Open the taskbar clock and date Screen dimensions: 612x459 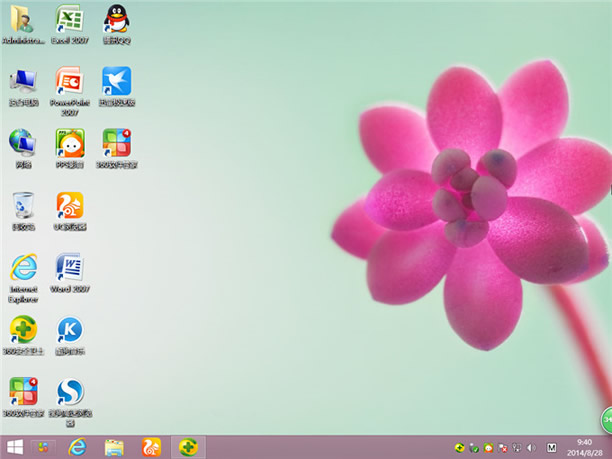[584, 447]
